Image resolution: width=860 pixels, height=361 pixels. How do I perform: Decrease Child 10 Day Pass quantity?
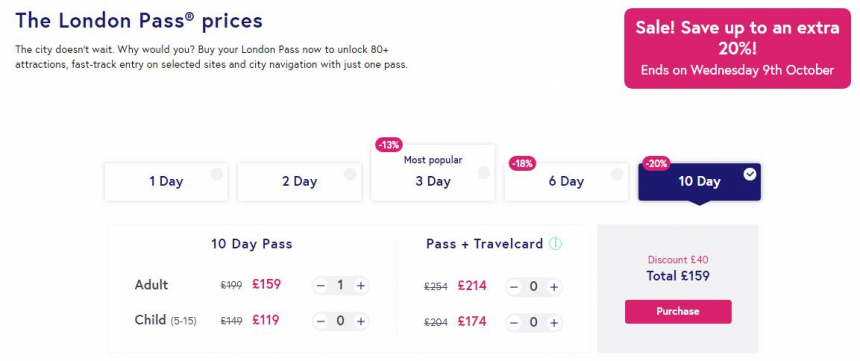321,321
